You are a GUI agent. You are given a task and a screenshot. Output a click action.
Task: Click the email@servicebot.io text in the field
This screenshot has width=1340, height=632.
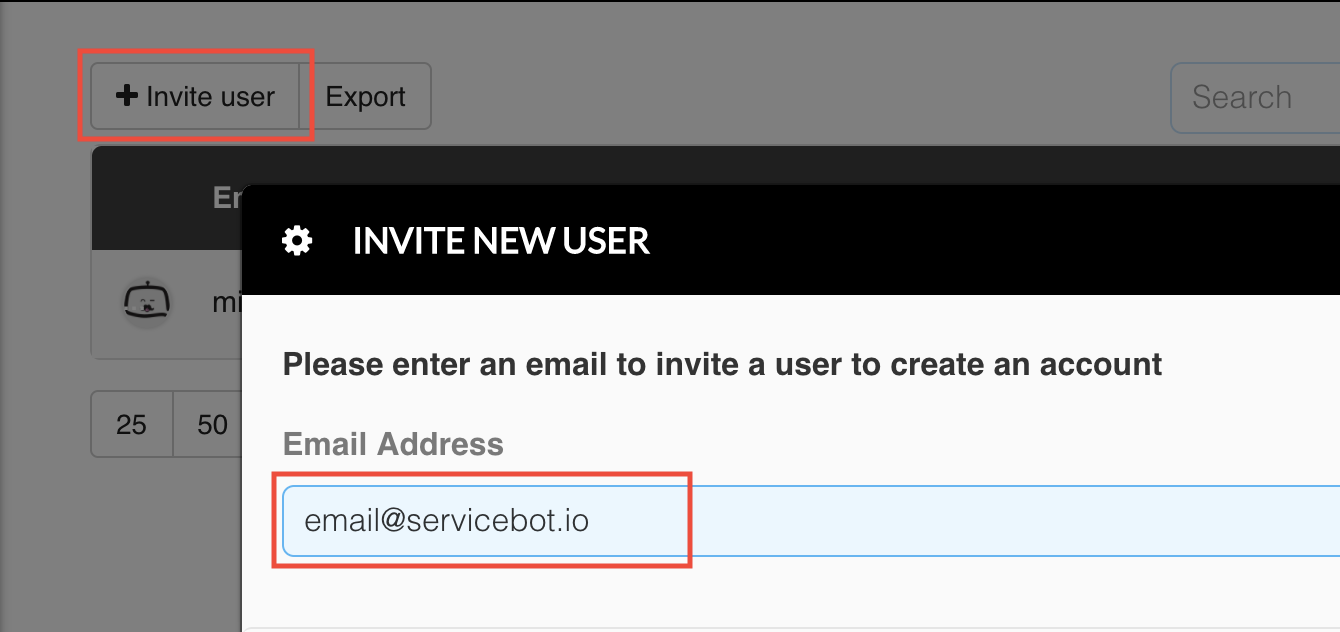tap(446, 521)
